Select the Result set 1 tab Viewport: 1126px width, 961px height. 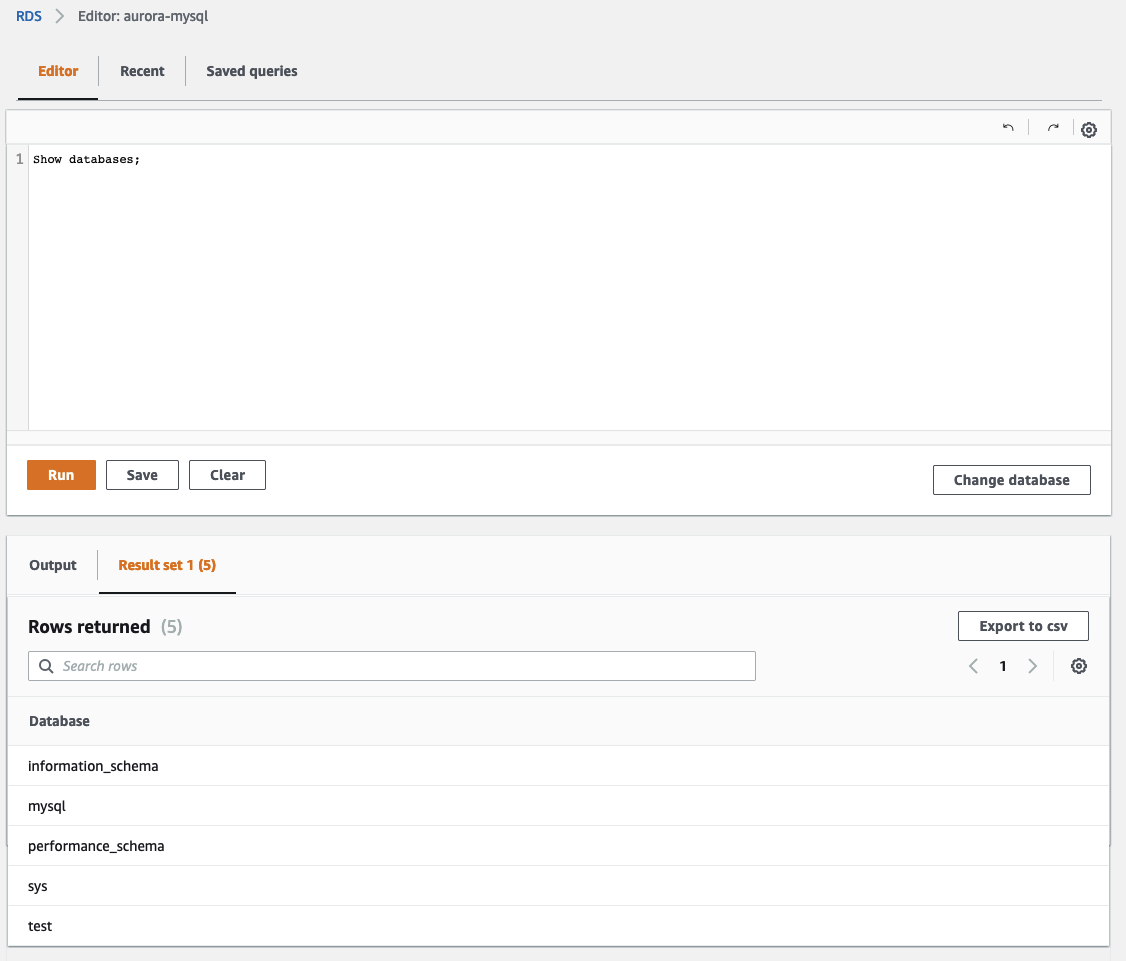coord(167,565)
